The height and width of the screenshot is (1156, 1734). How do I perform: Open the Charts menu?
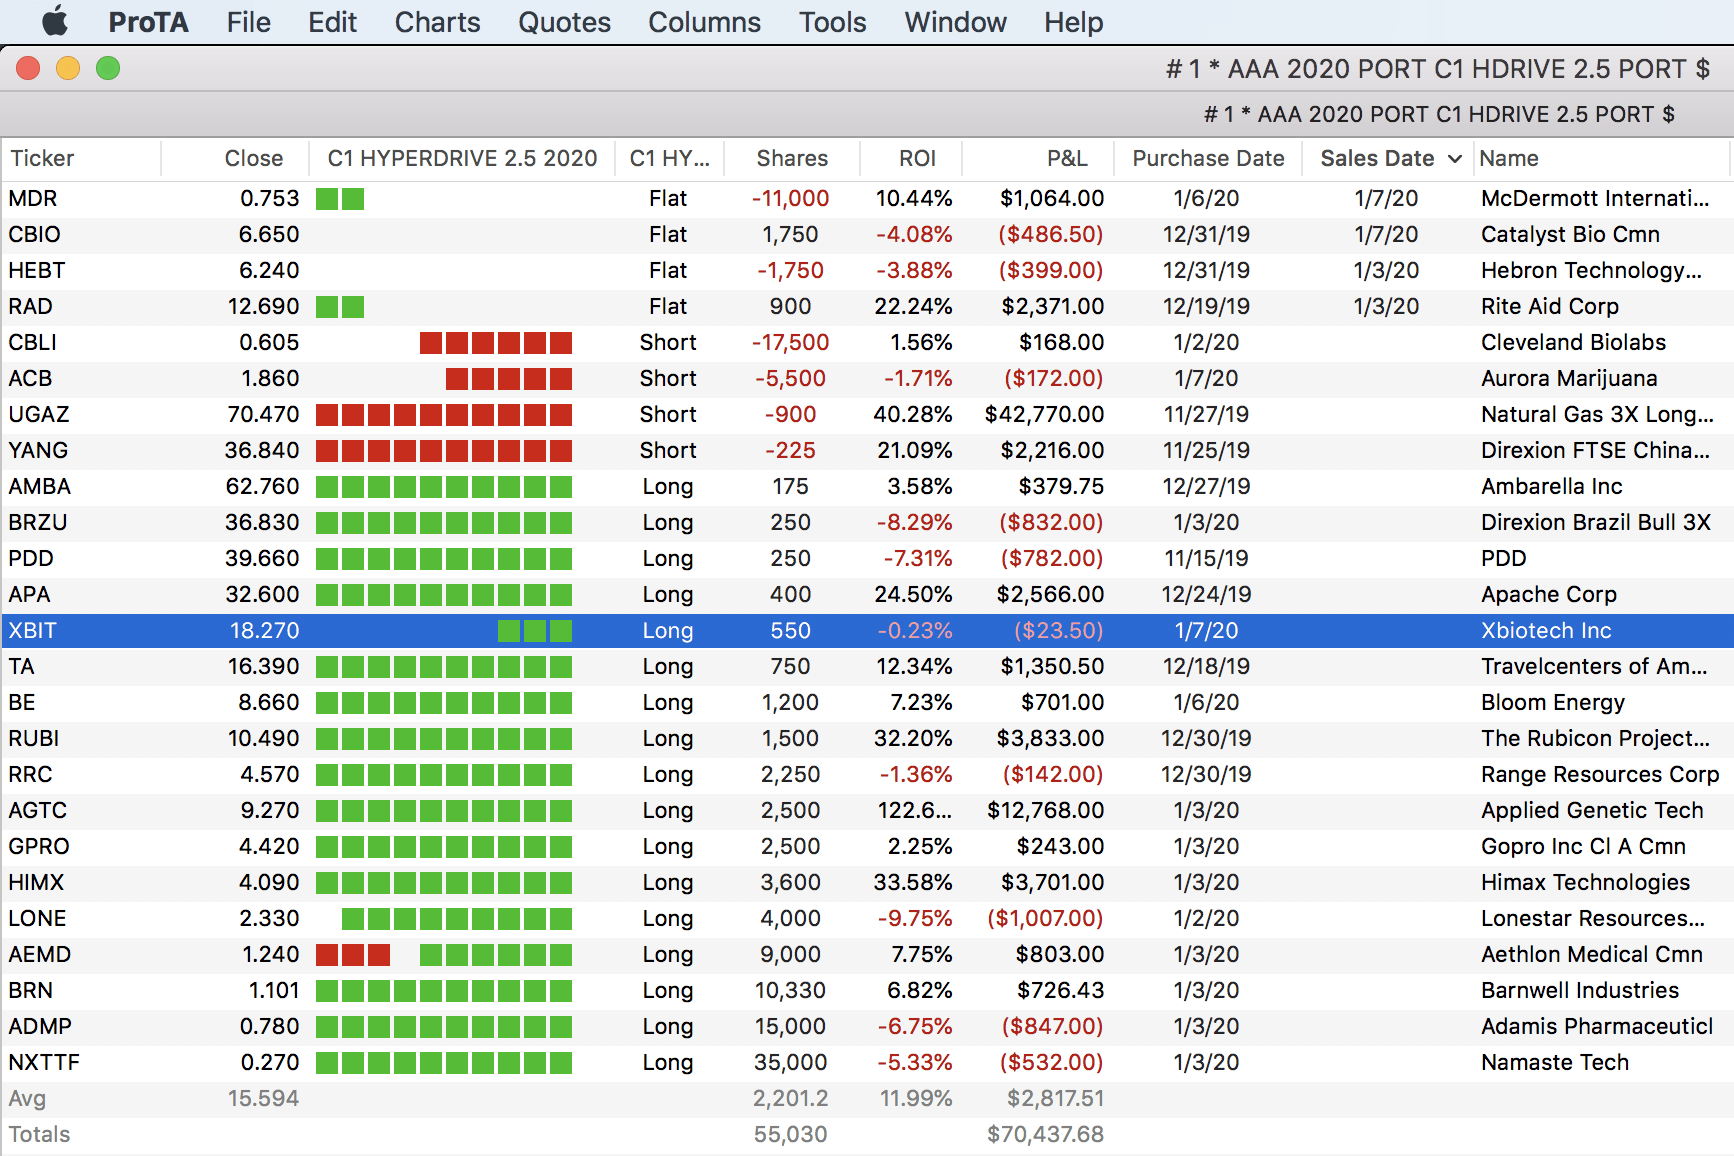(x=437, y=22)
